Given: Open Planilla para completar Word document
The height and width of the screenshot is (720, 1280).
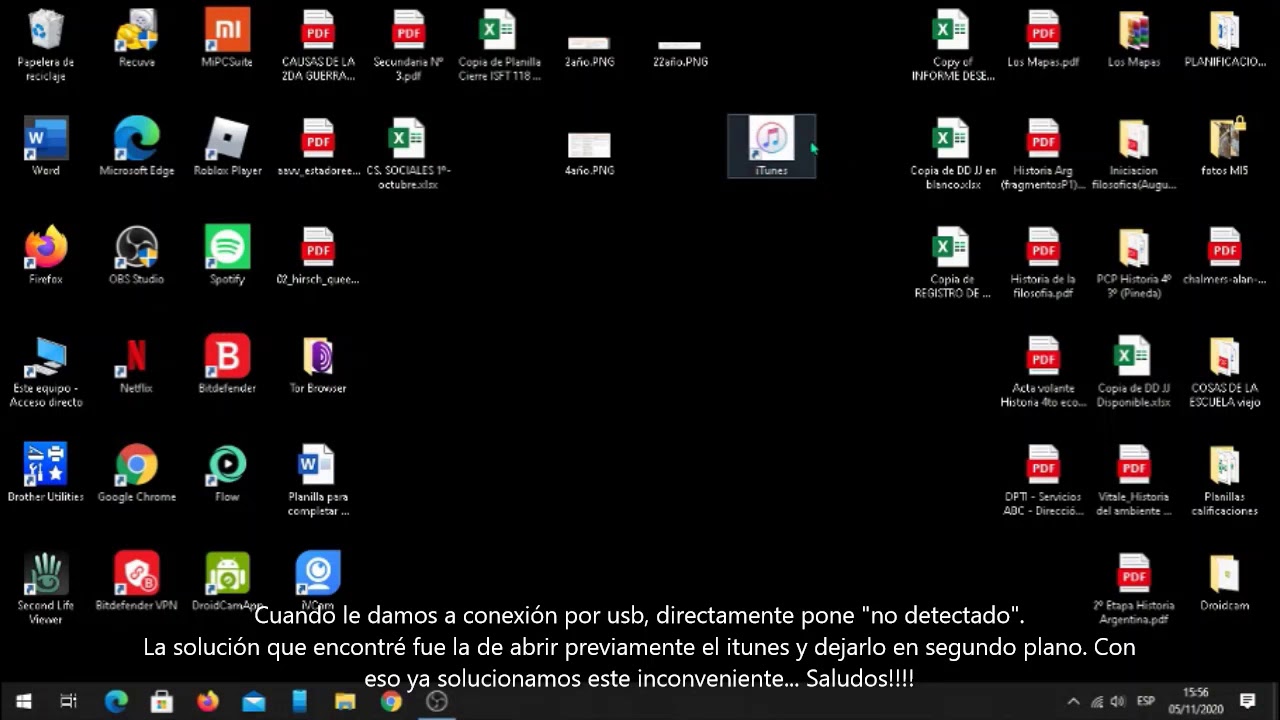Looking at the screenshot, I should (x=318, y=480).
